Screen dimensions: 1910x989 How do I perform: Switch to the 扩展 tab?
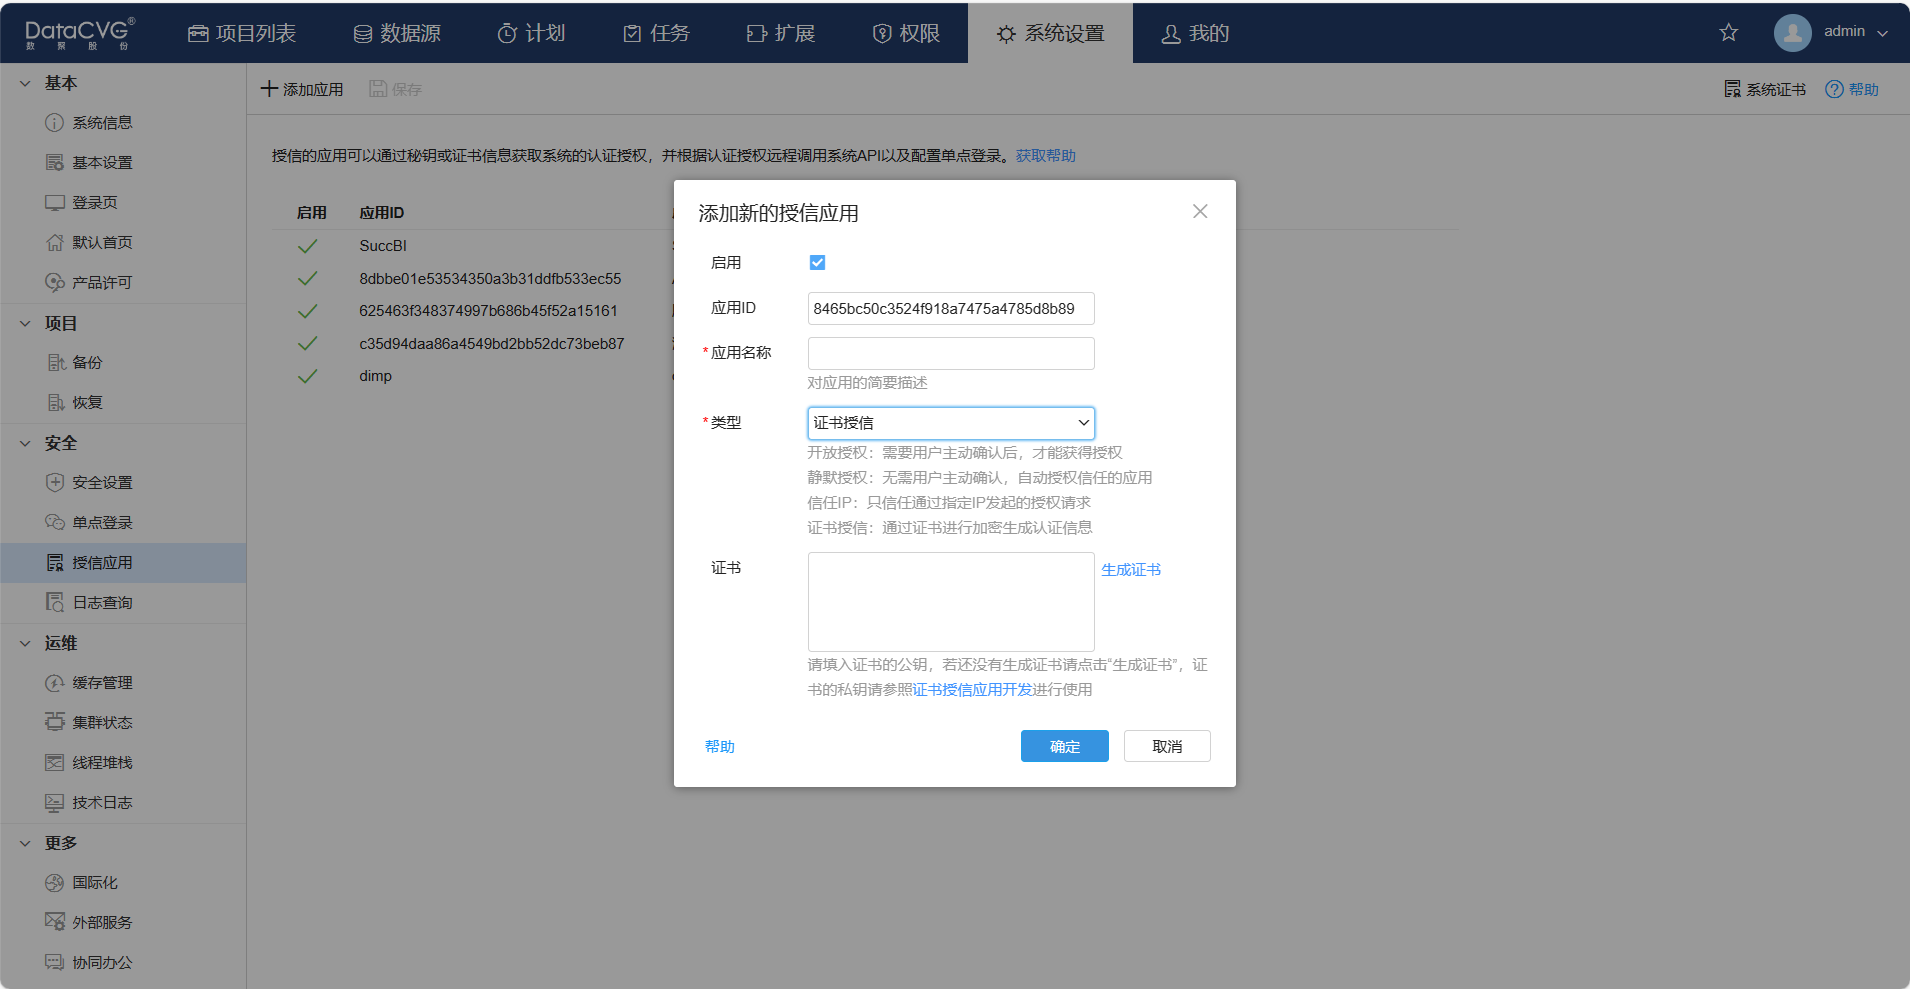point(781,33)
